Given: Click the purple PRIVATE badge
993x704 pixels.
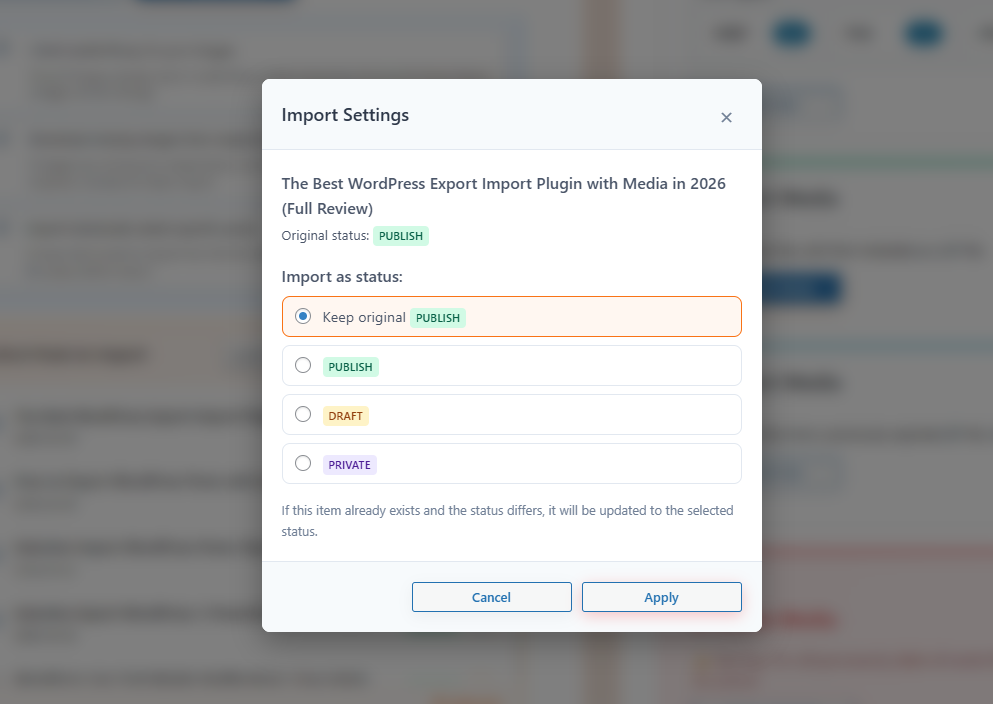Looking at the screenshot, I should [x=349, y=465].
